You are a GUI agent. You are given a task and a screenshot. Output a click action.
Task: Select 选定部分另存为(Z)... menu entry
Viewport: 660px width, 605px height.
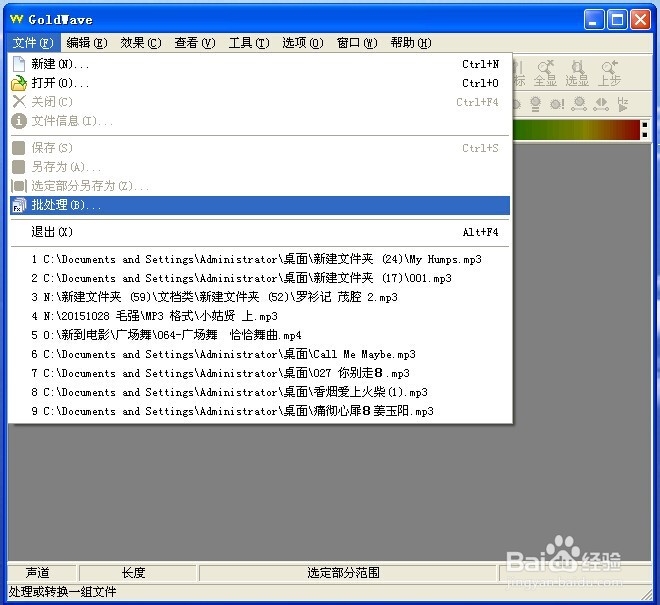point(260,186)
